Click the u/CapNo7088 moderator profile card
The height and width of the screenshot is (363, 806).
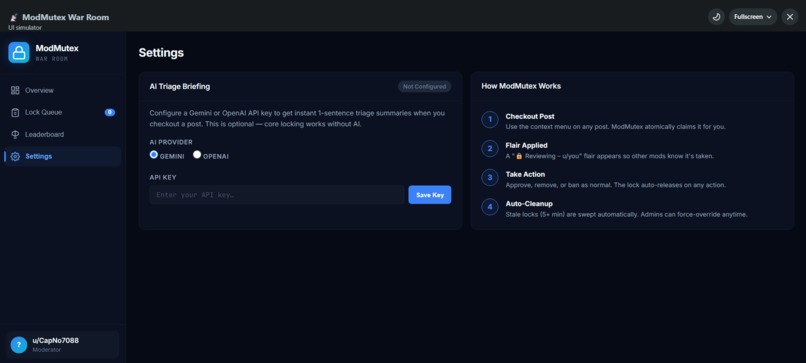coord(63,344)
